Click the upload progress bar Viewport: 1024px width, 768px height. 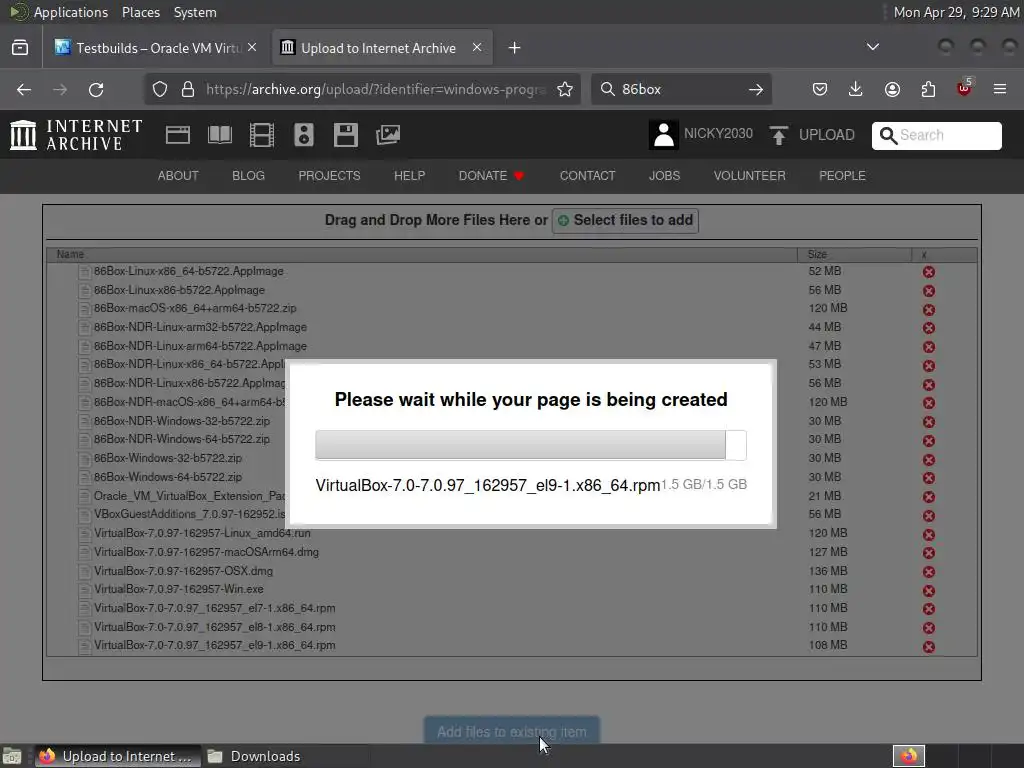tap(530, 445)
